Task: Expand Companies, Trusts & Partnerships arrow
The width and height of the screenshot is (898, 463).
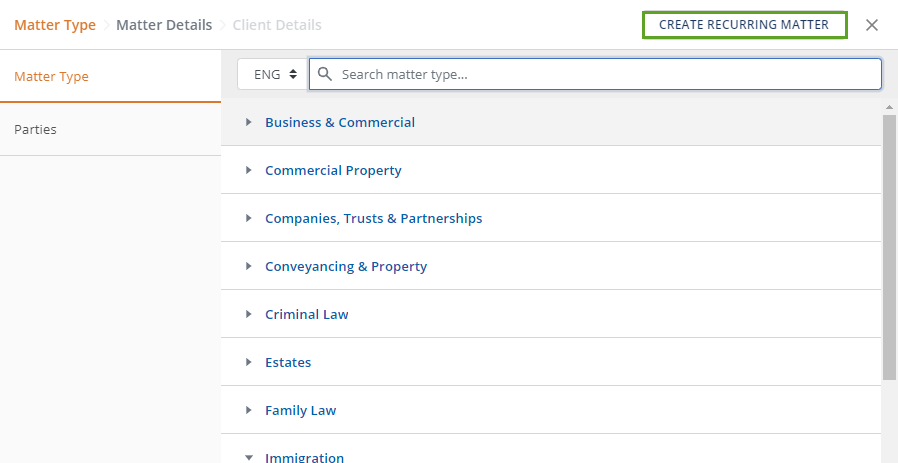Action: tap(249, 218)
